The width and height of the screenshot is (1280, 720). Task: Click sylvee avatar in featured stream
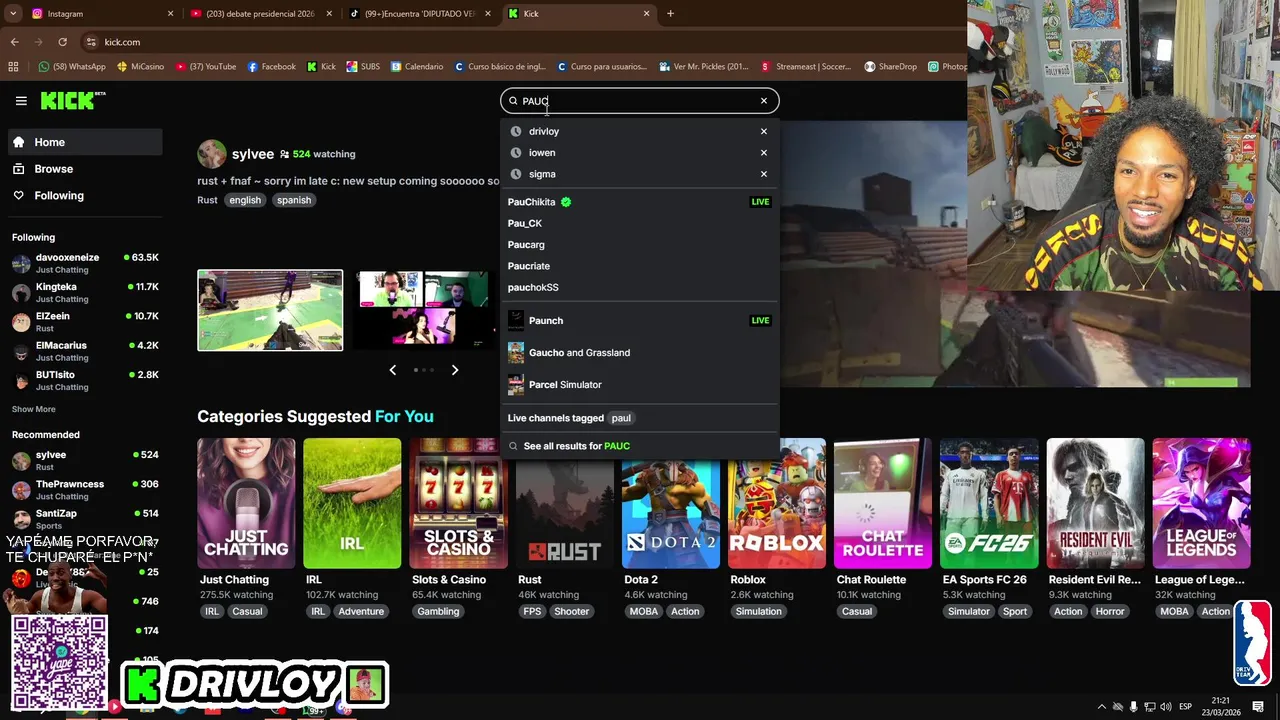[212, 154]
